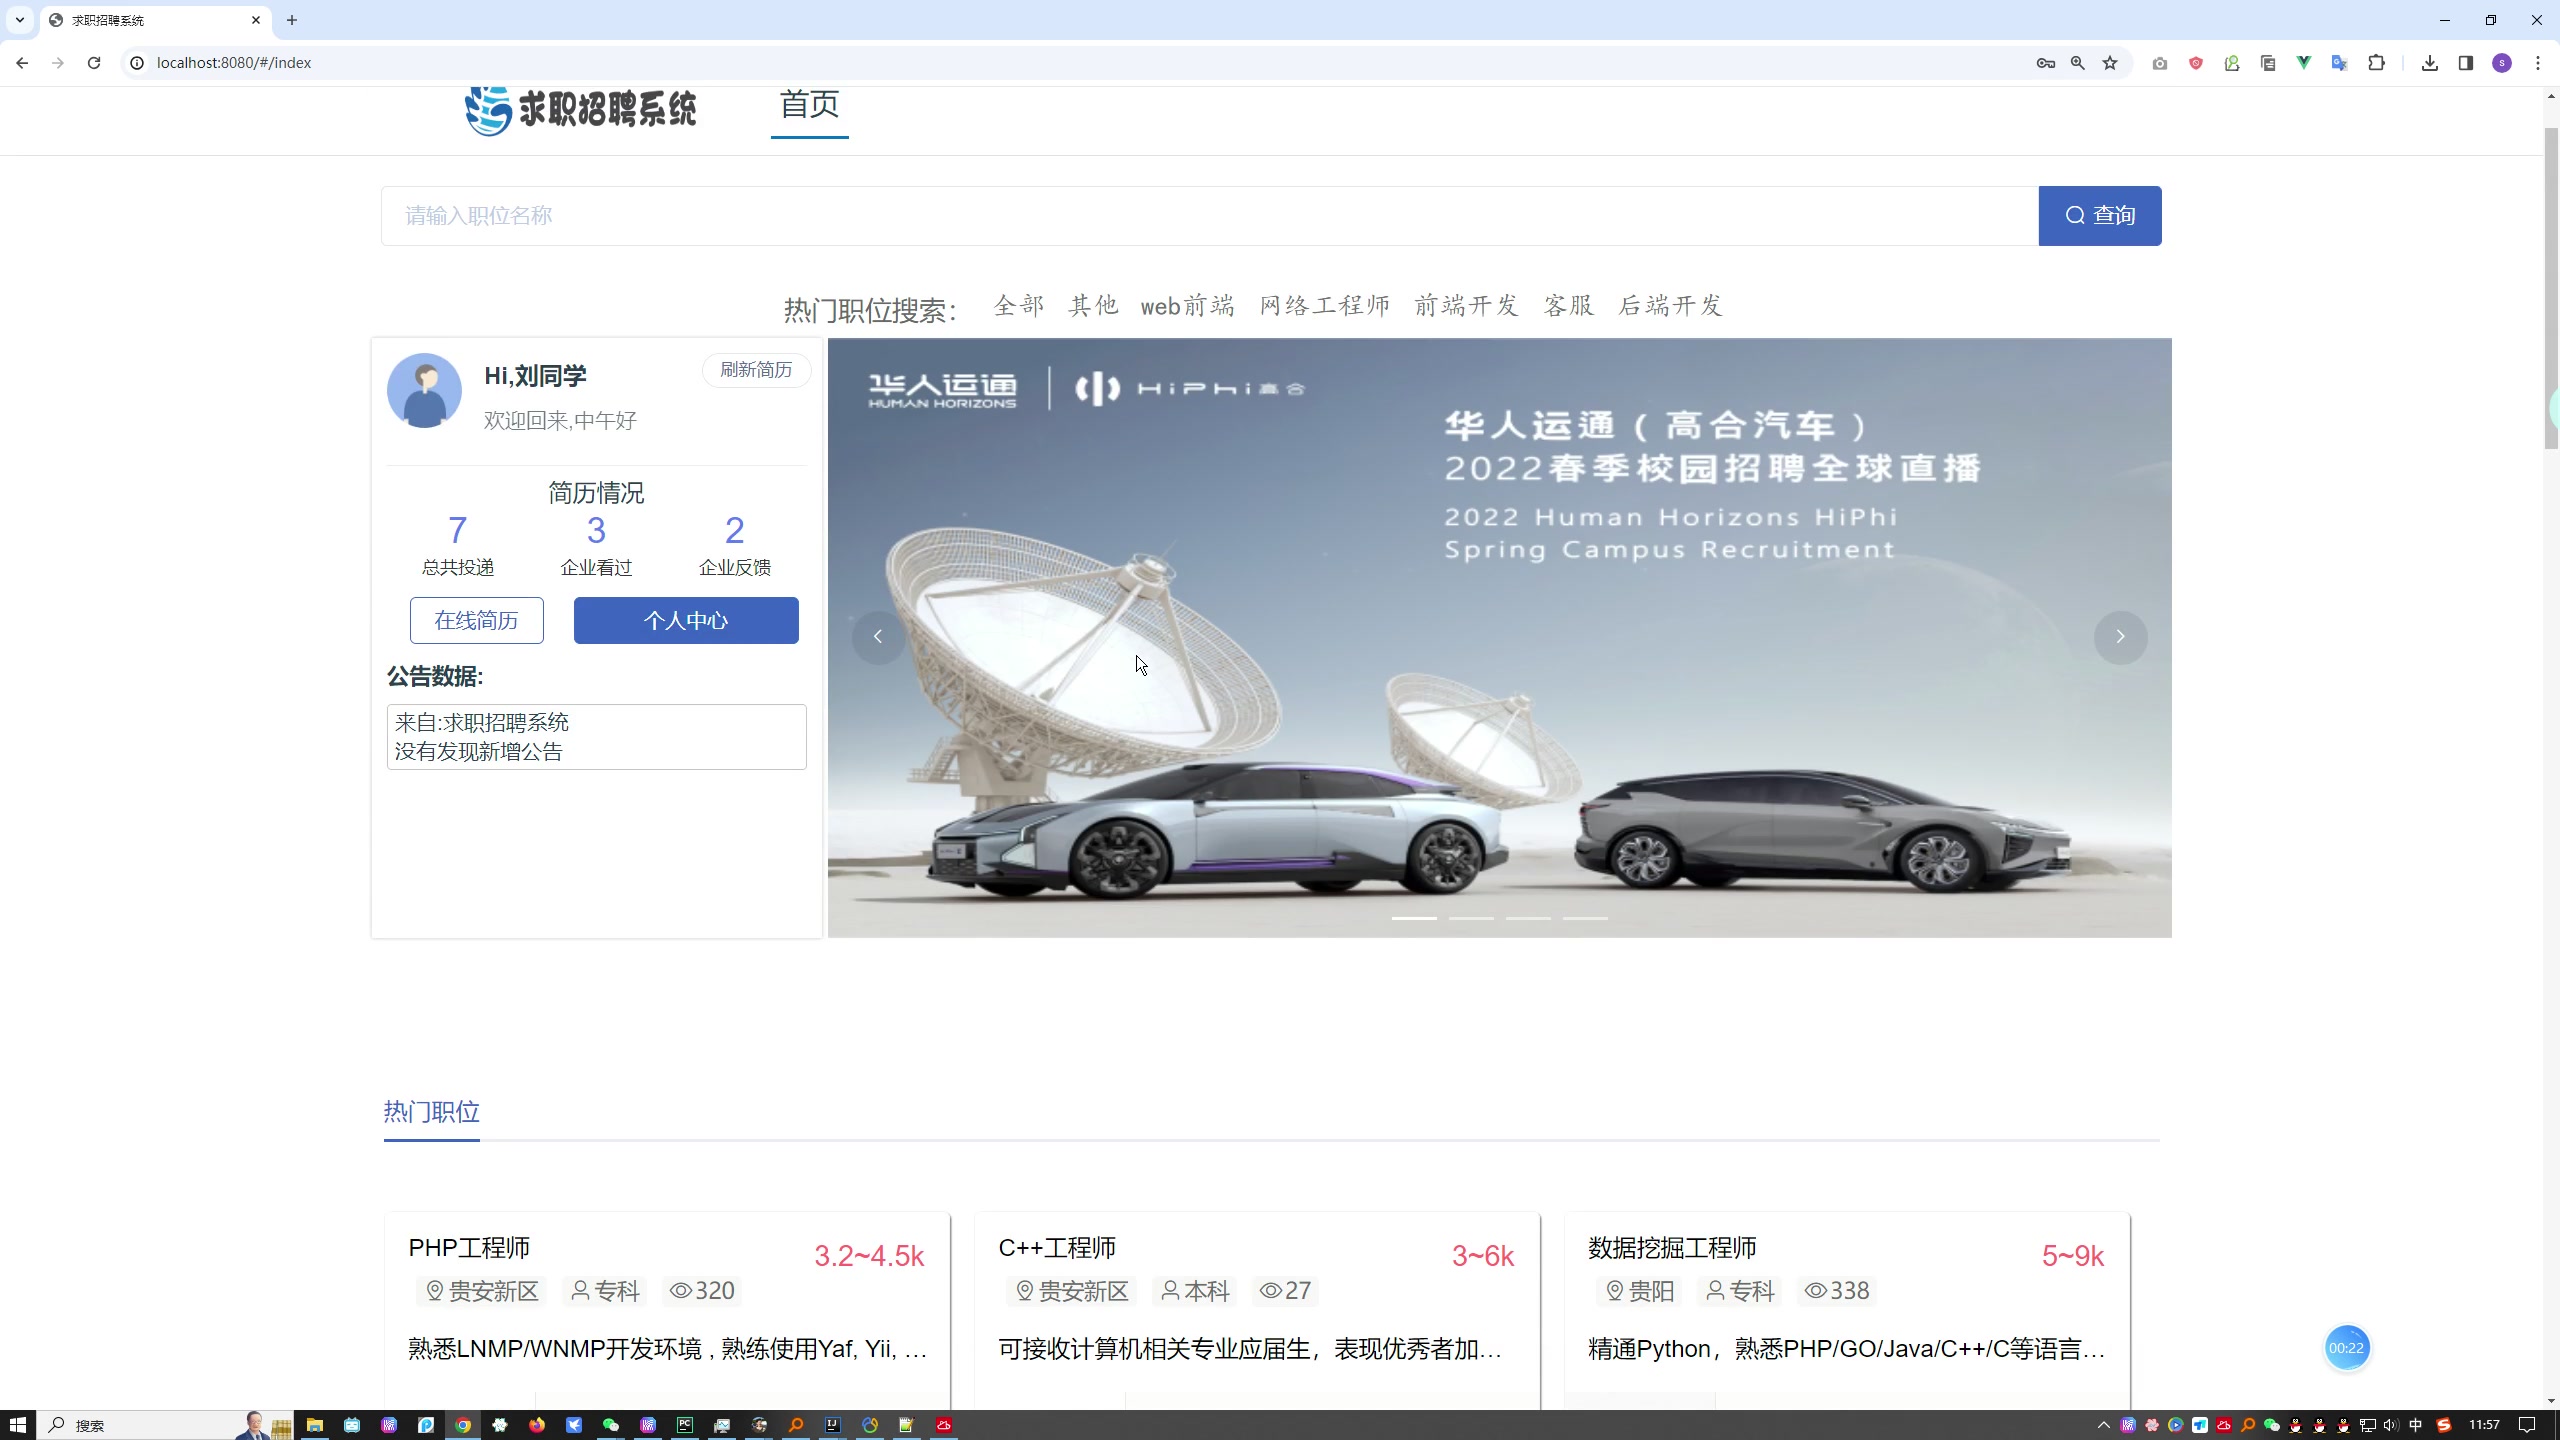Select the 热门职位 section tab
The height and width of the screenshot is (1440, 2560).
[432, 1113]
